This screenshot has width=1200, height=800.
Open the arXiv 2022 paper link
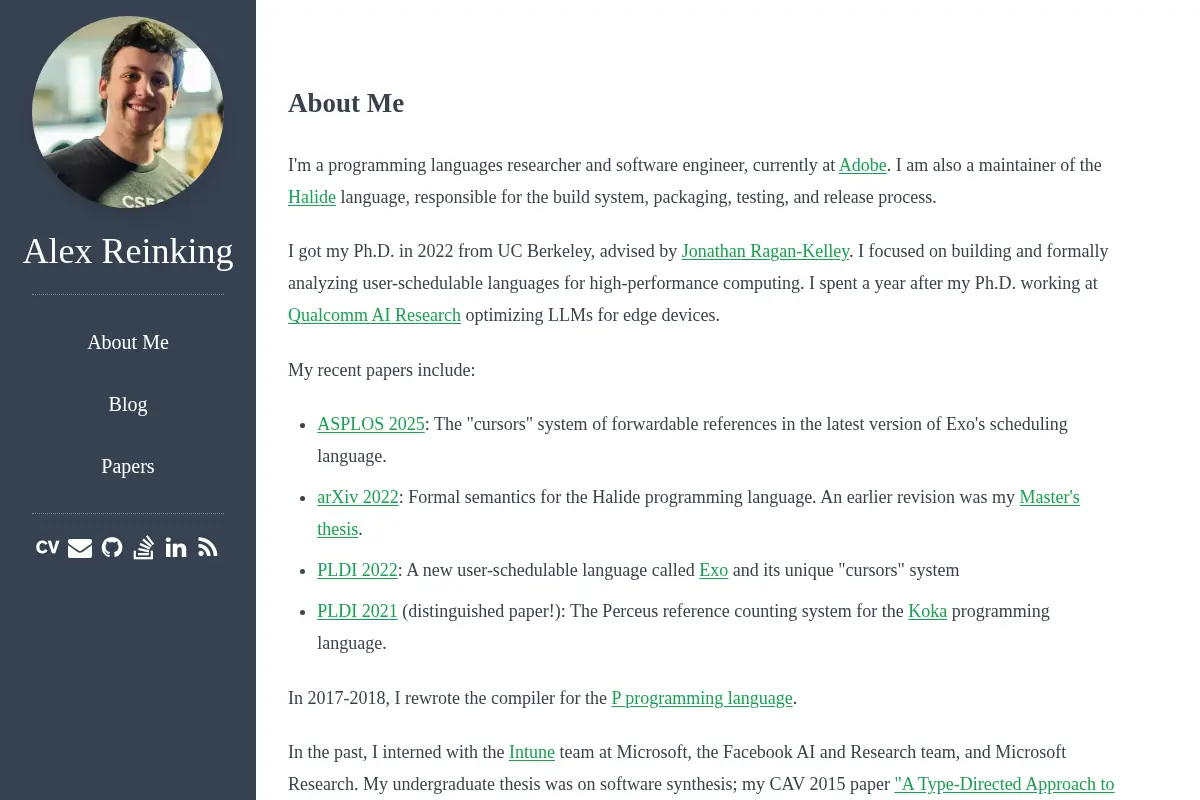coord(358,497)
